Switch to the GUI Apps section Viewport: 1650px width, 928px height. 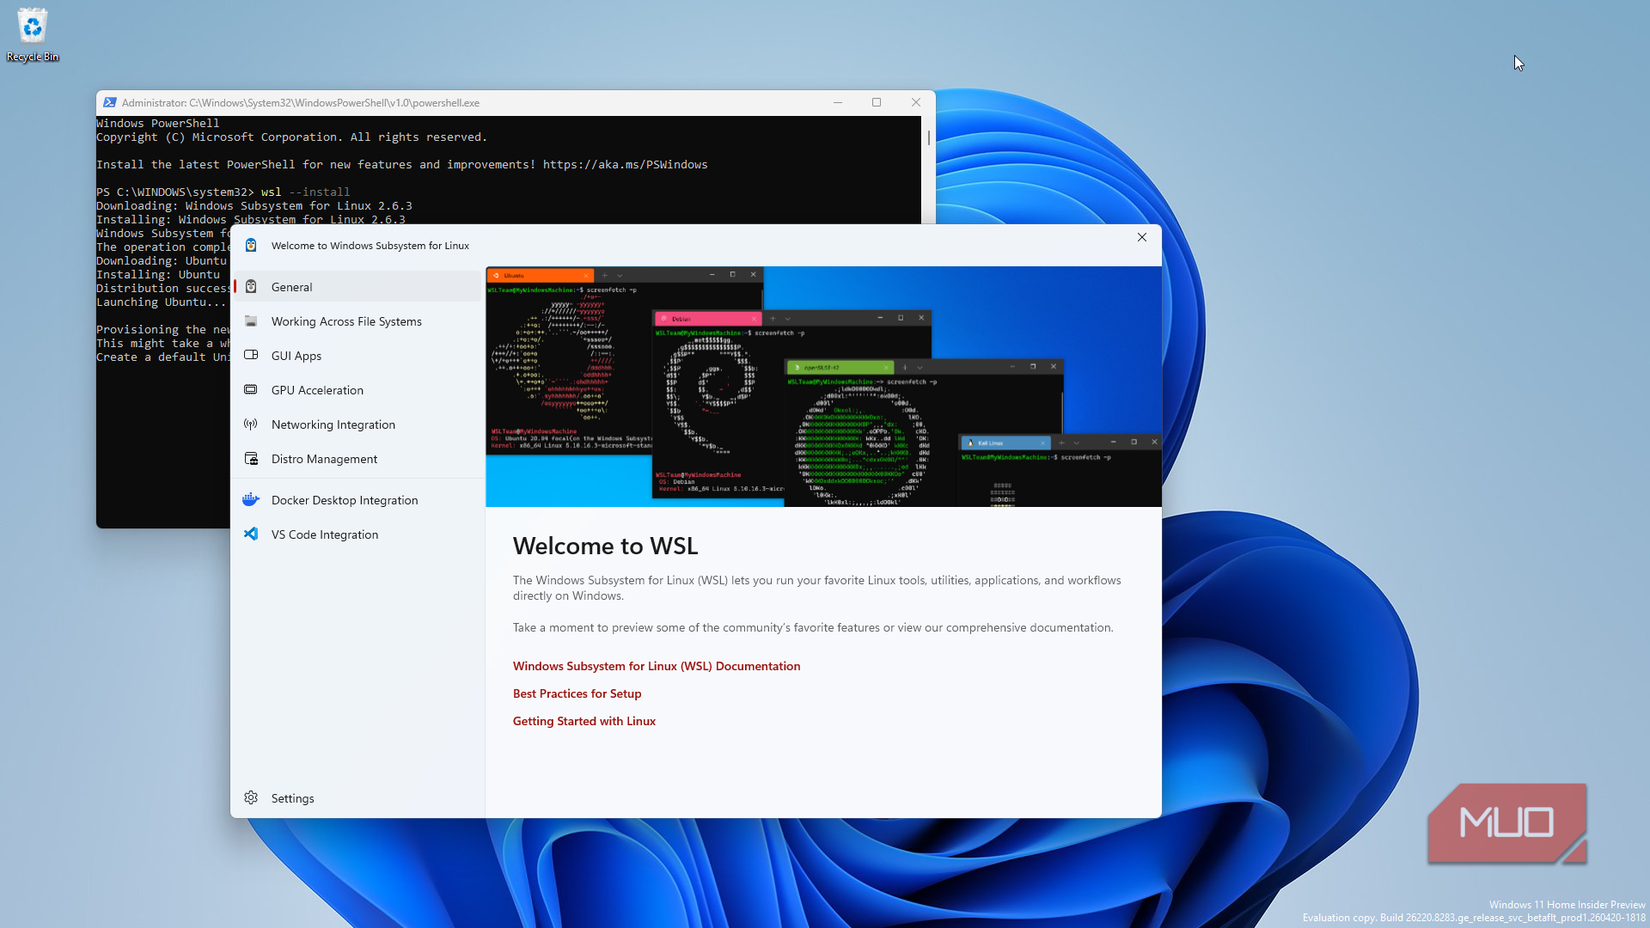358,355
